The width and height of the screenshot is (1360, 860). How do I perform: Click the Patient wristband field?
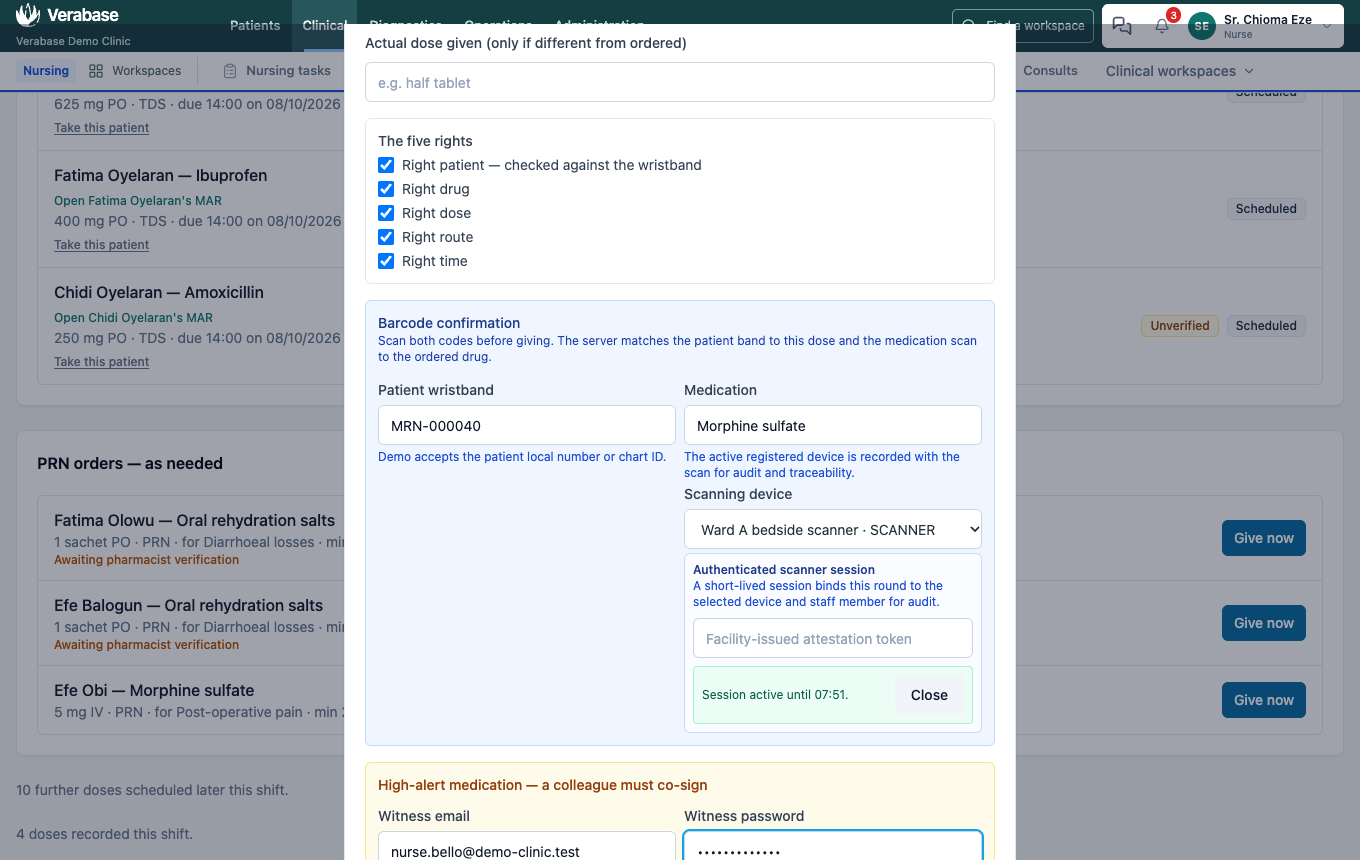(x=527, y=425)
